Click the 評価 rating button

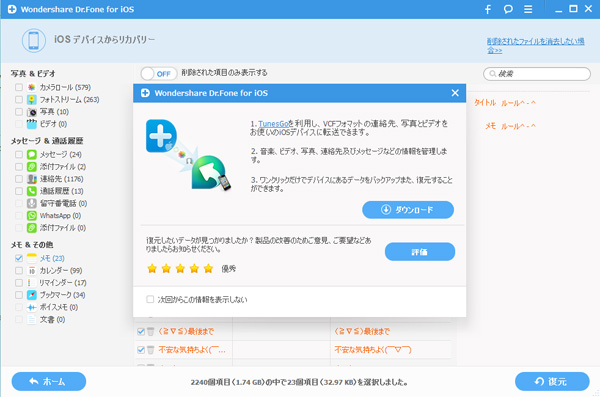click(x=420, y=252)
